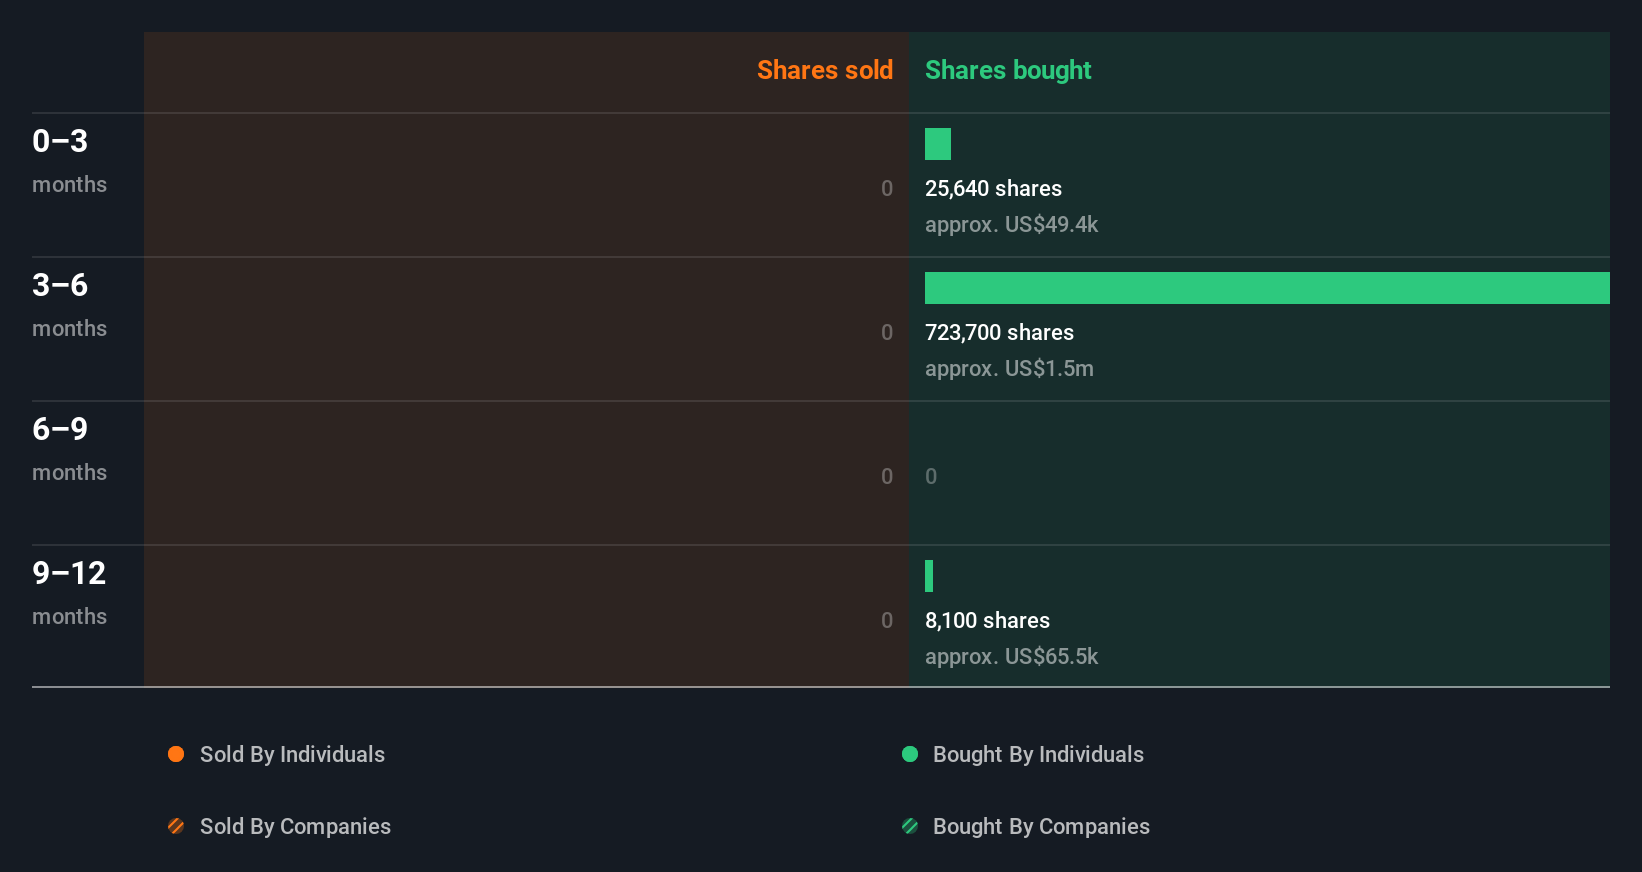
Task: Click the striped Bought By Companies legend icon
Action: tap(910, 826)
